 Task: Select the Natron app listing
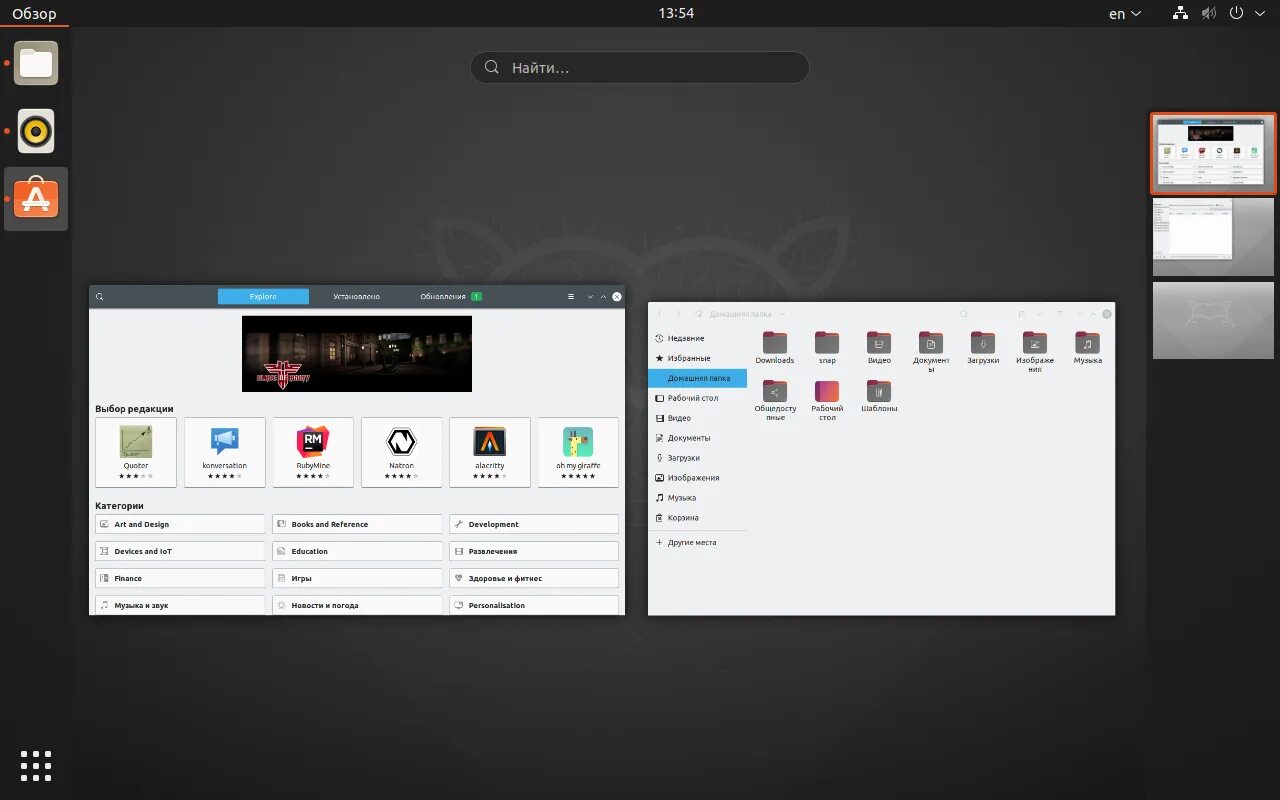(401, 452)
